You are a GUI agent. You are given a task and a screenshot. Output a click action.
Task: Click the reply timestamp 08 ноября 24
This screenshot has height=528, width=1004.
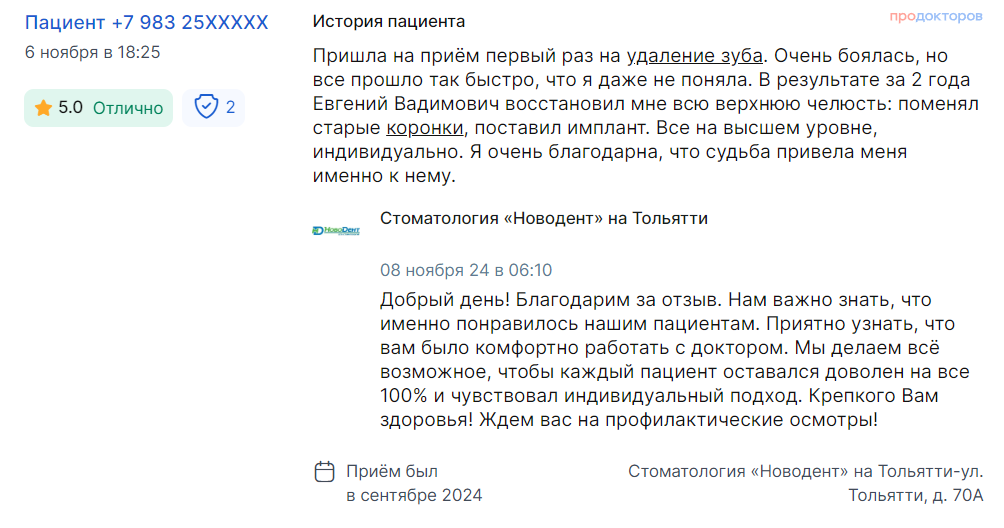(466, 270)
